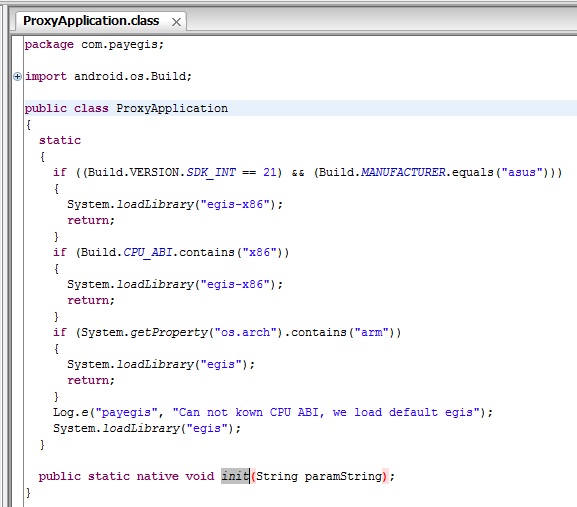Close the ProxyApplication.class tab
Image resolution: width=577 pixels, height=507 pixels.
pos(176,22)
